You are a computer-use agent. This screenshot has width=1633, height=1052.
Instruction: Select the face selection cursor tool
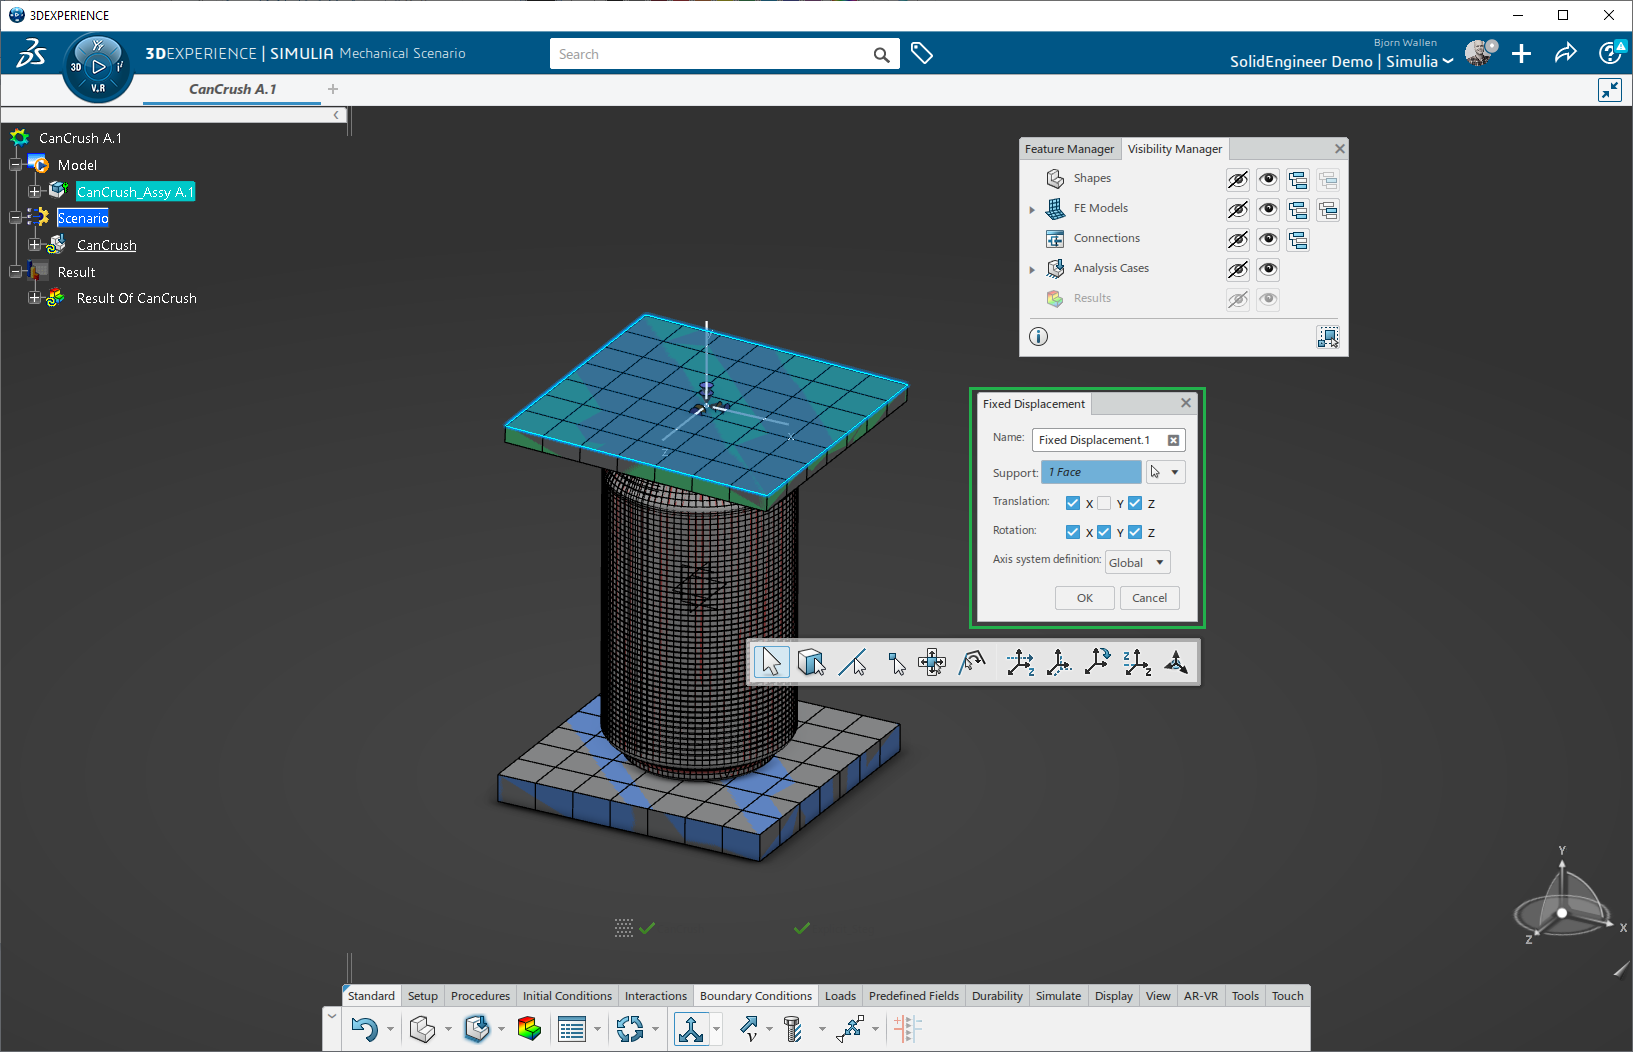[x=811, y=662]
